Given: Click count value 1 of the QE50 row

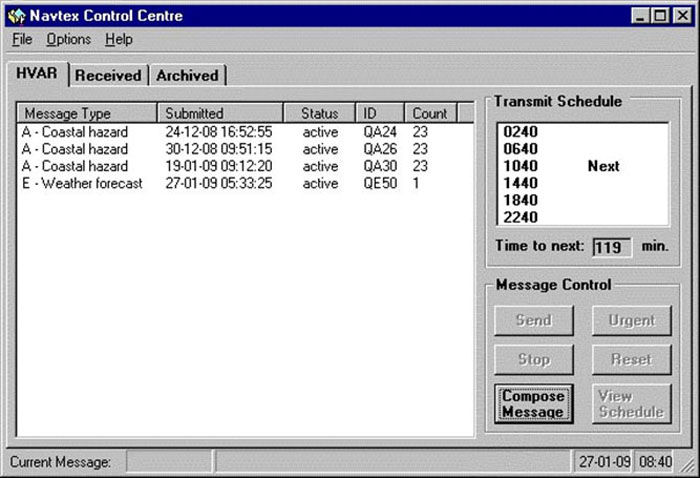Looking at the screenshot, I should tap(416, 183).
